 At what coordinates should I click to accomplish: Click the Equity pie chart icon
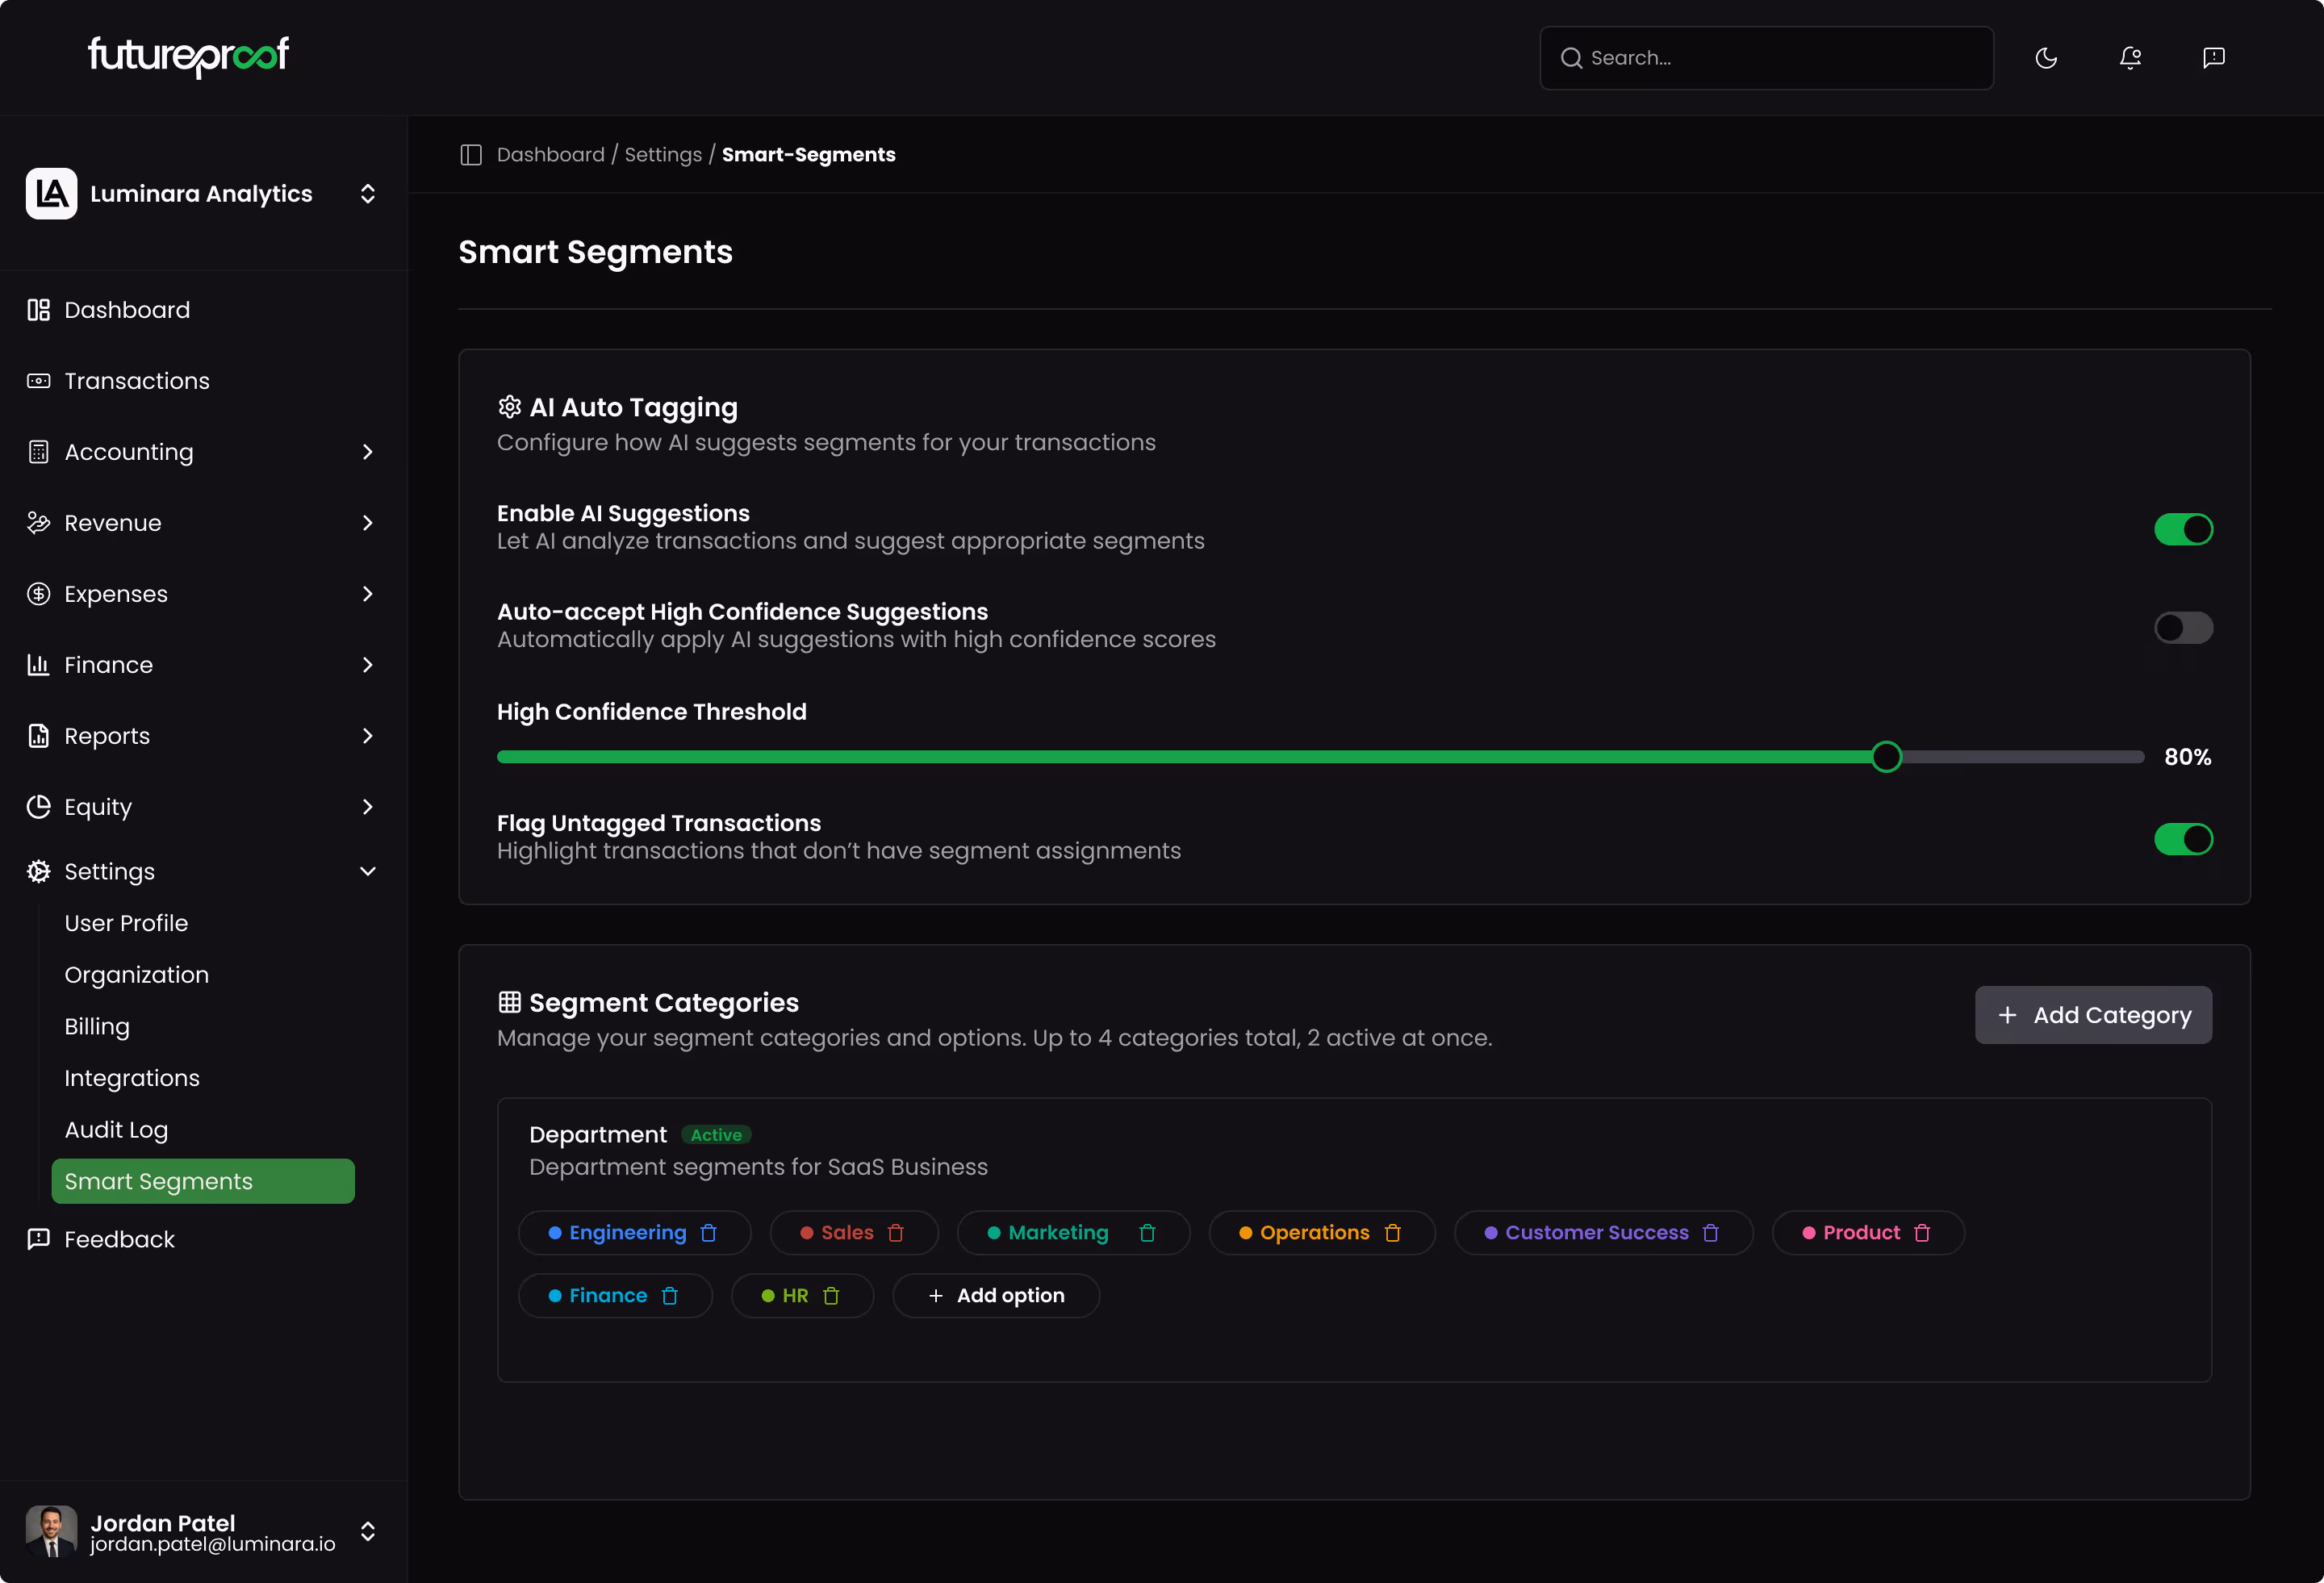click(x=38, y=806)
